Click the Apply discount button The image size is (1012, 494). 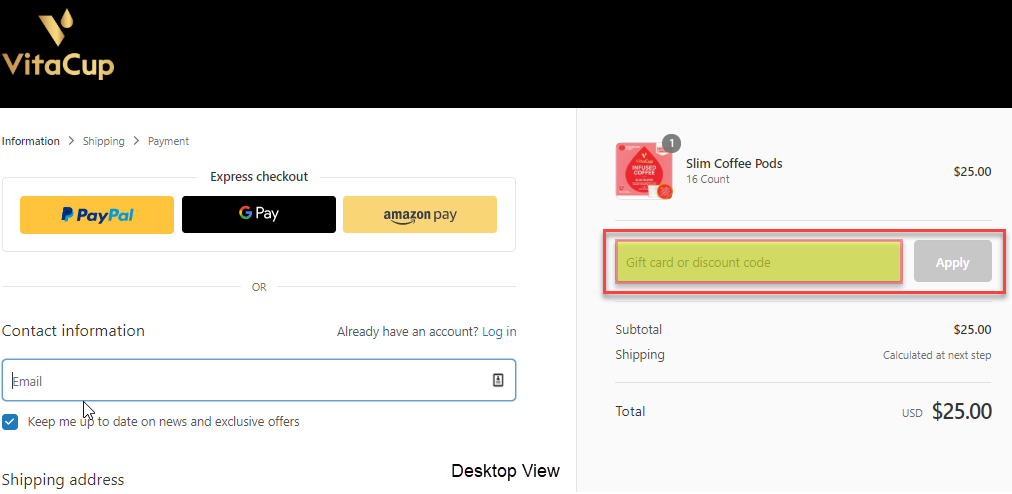click(x=953, y=262)
